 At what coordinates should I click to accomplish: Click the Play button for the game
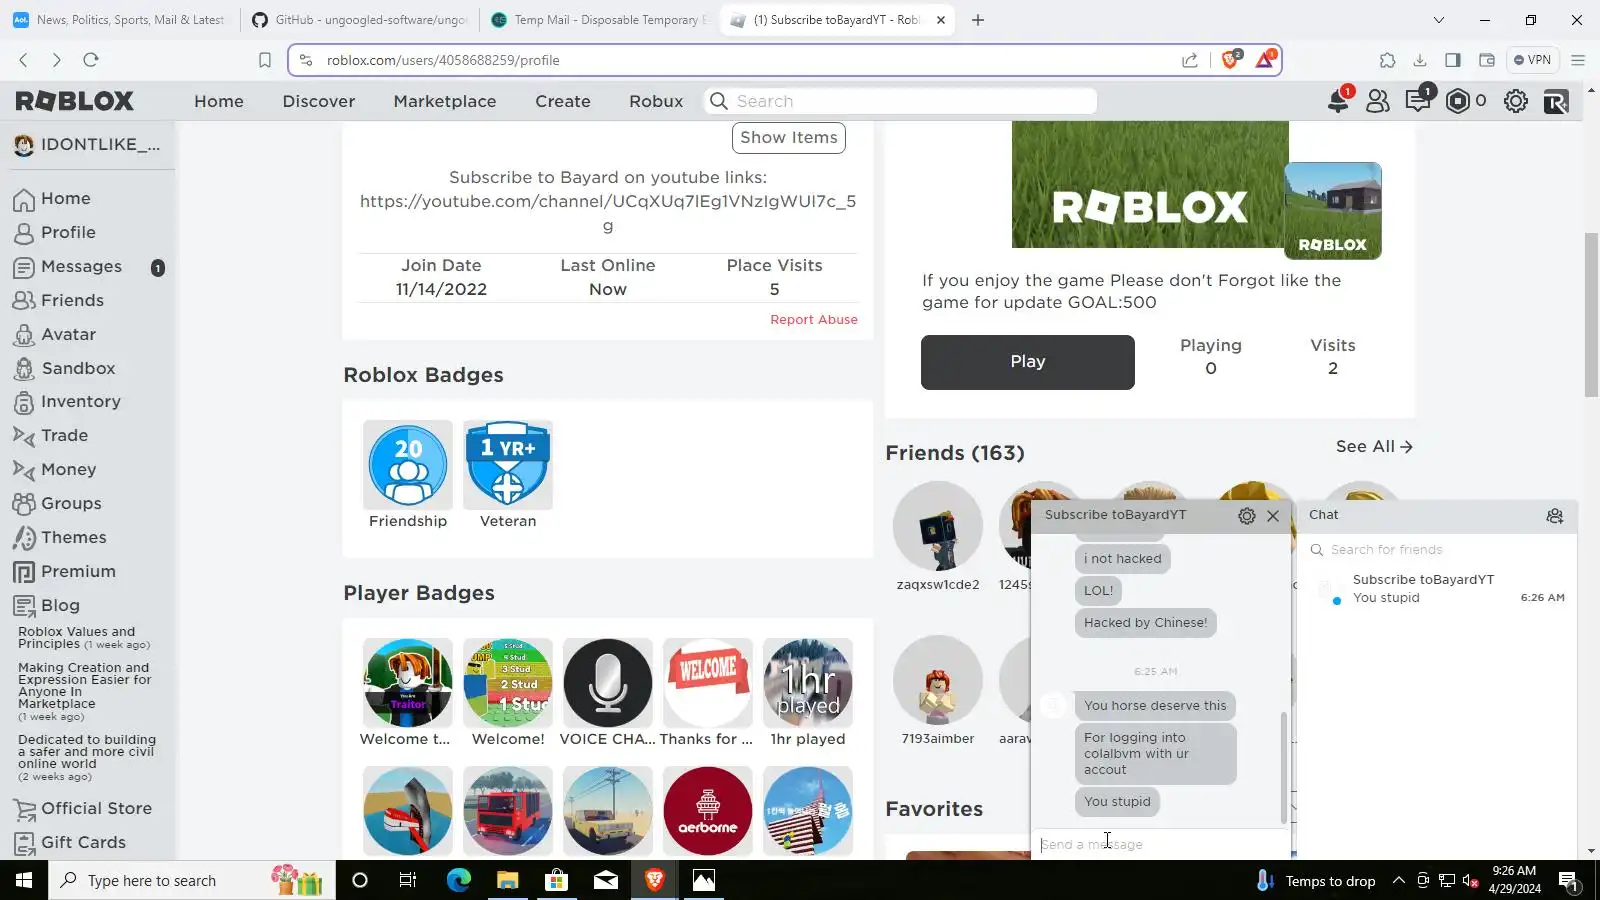(x=1028, y=362)
